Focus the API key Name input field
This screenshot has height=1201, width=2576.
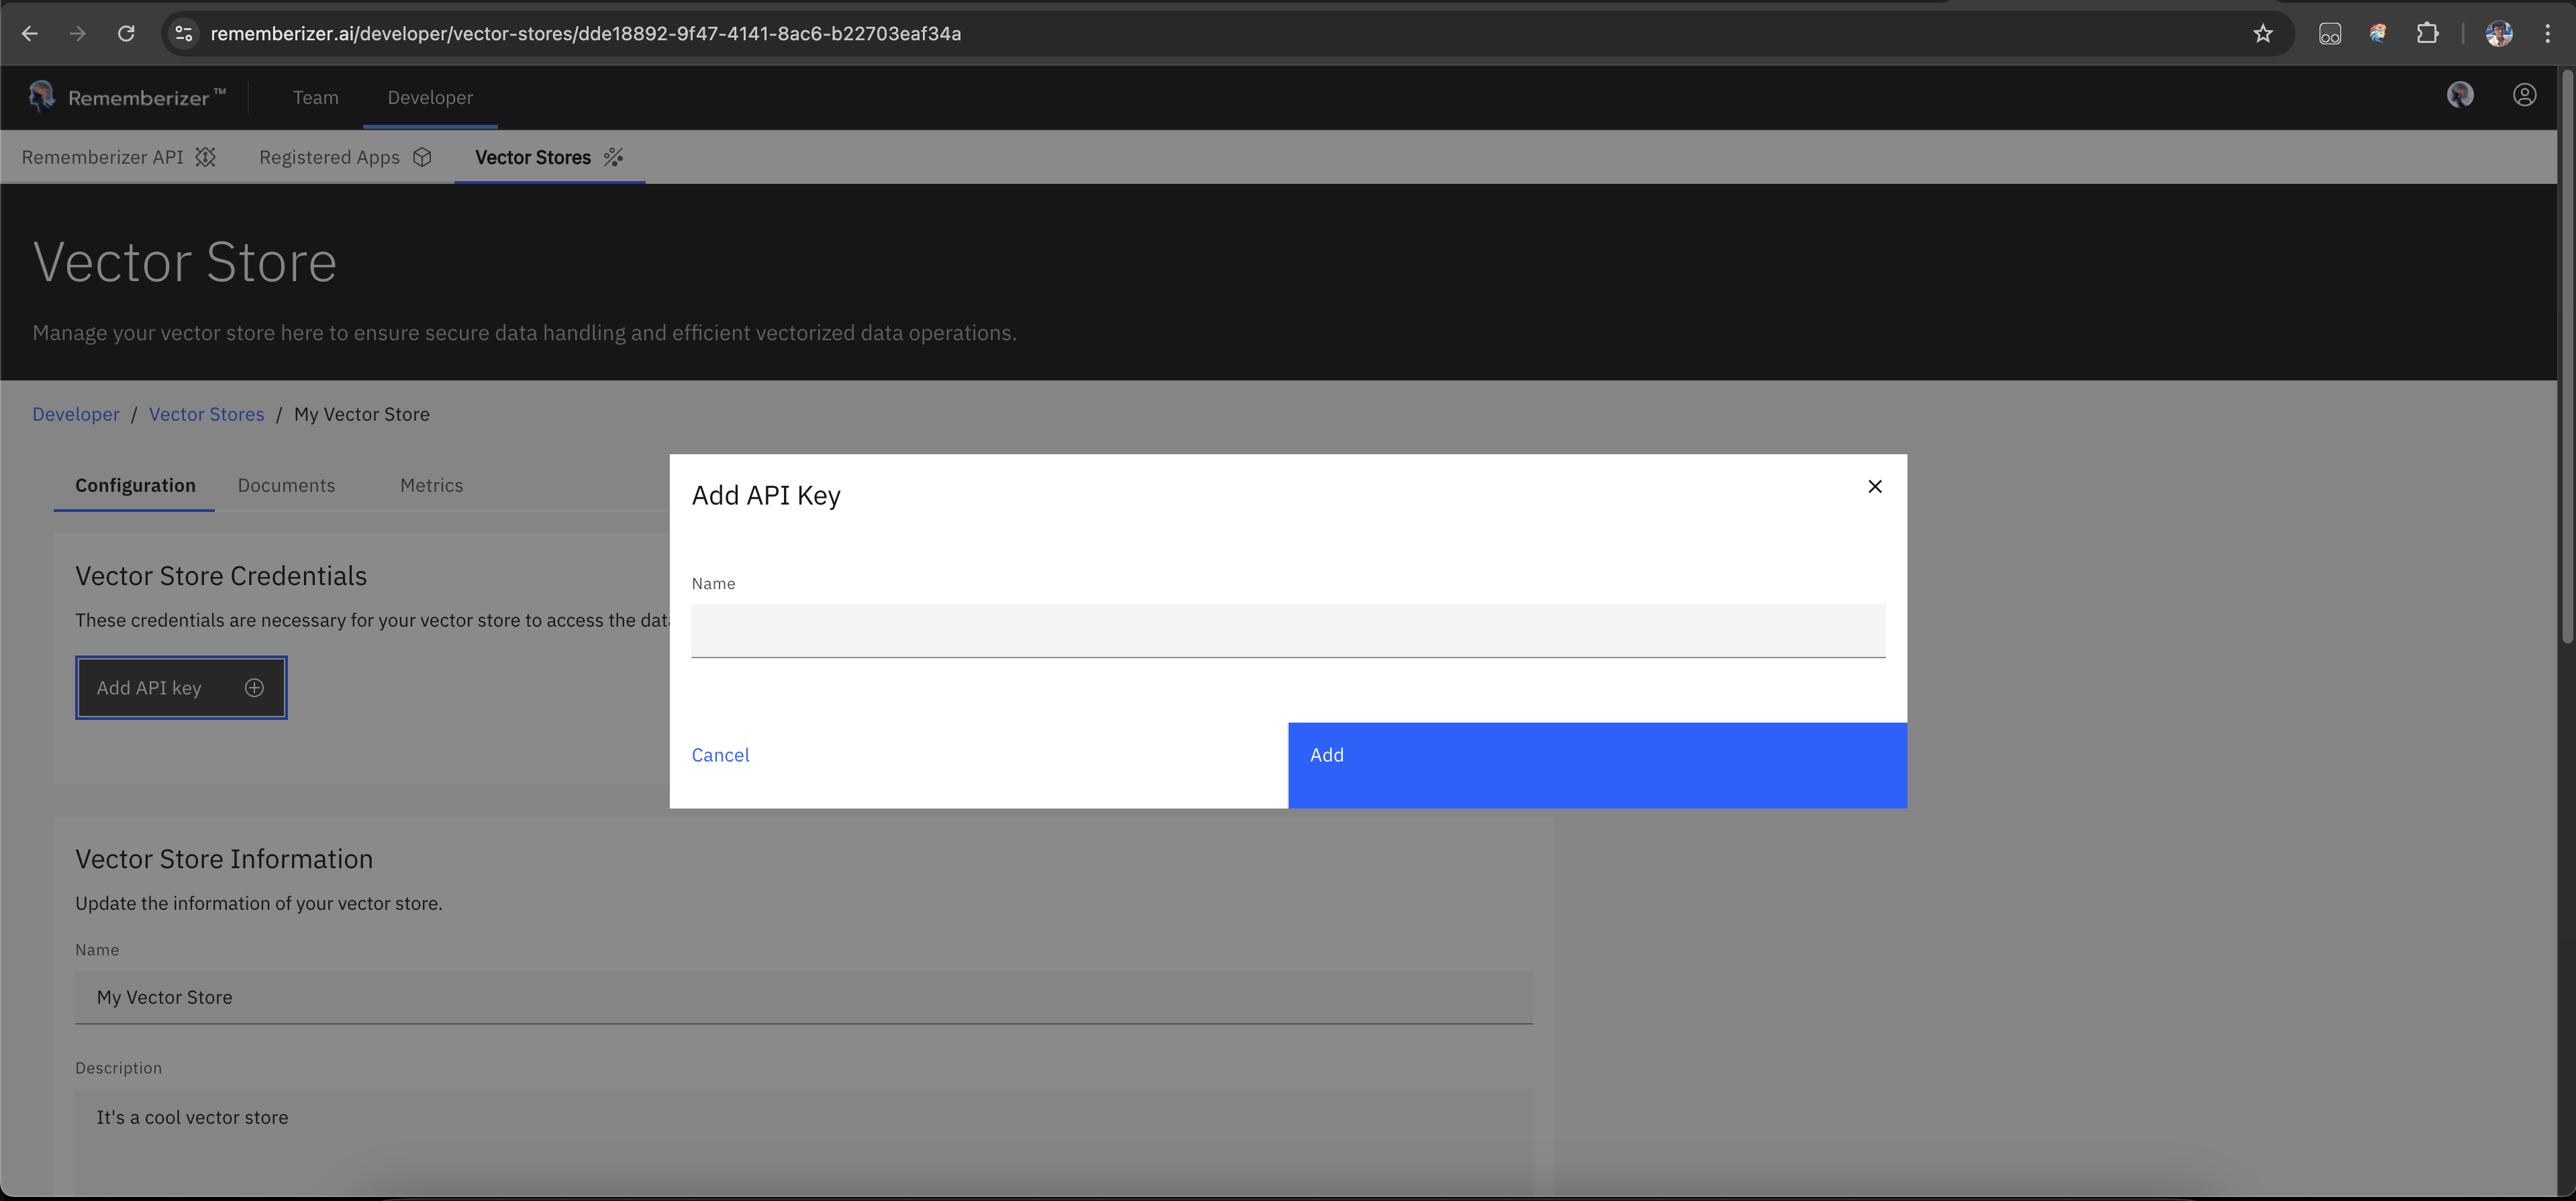pos(1287,631)
